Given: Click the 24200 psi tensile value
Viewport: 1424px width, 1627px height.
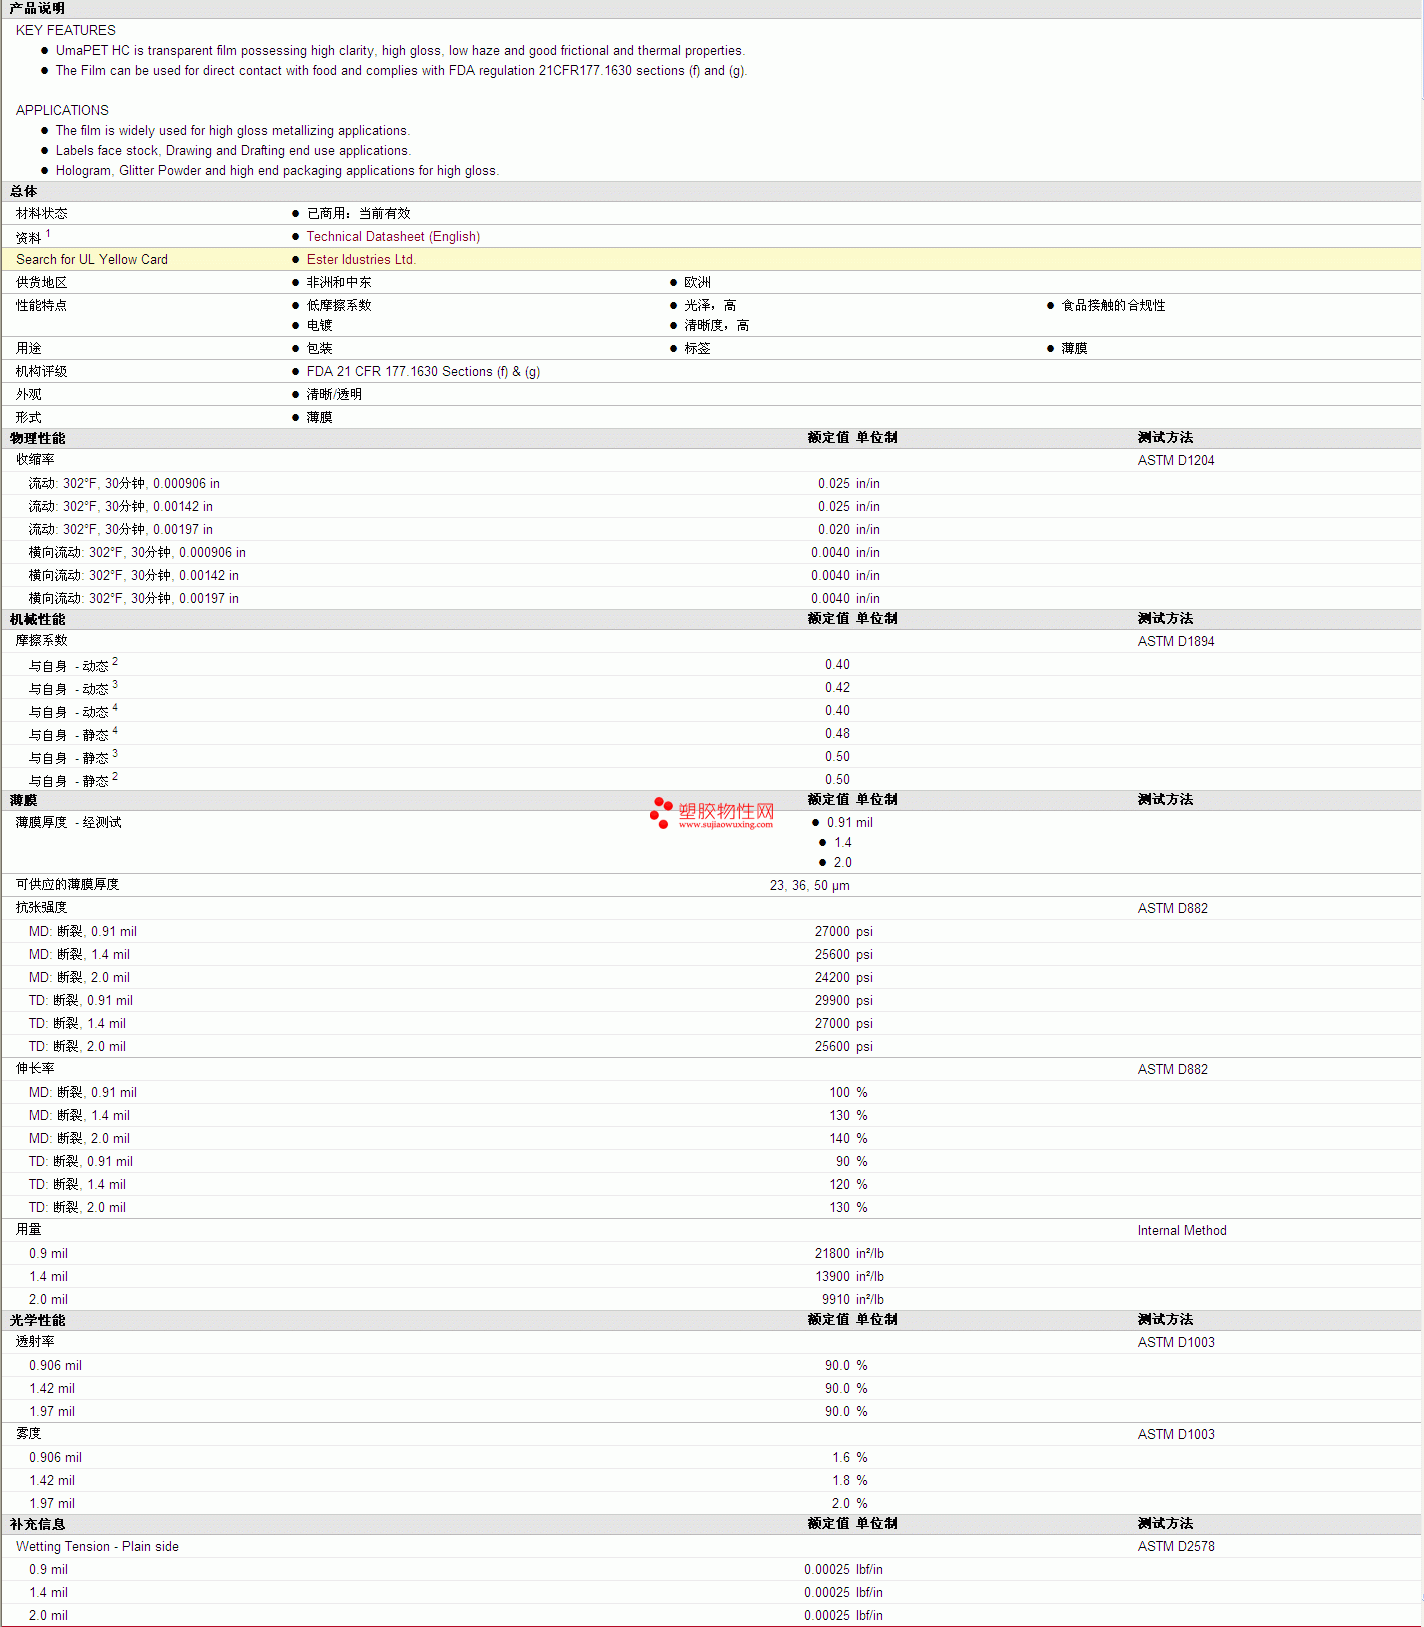Looking at the screenshot, I should pyautogui.click(x=844, y=978).
